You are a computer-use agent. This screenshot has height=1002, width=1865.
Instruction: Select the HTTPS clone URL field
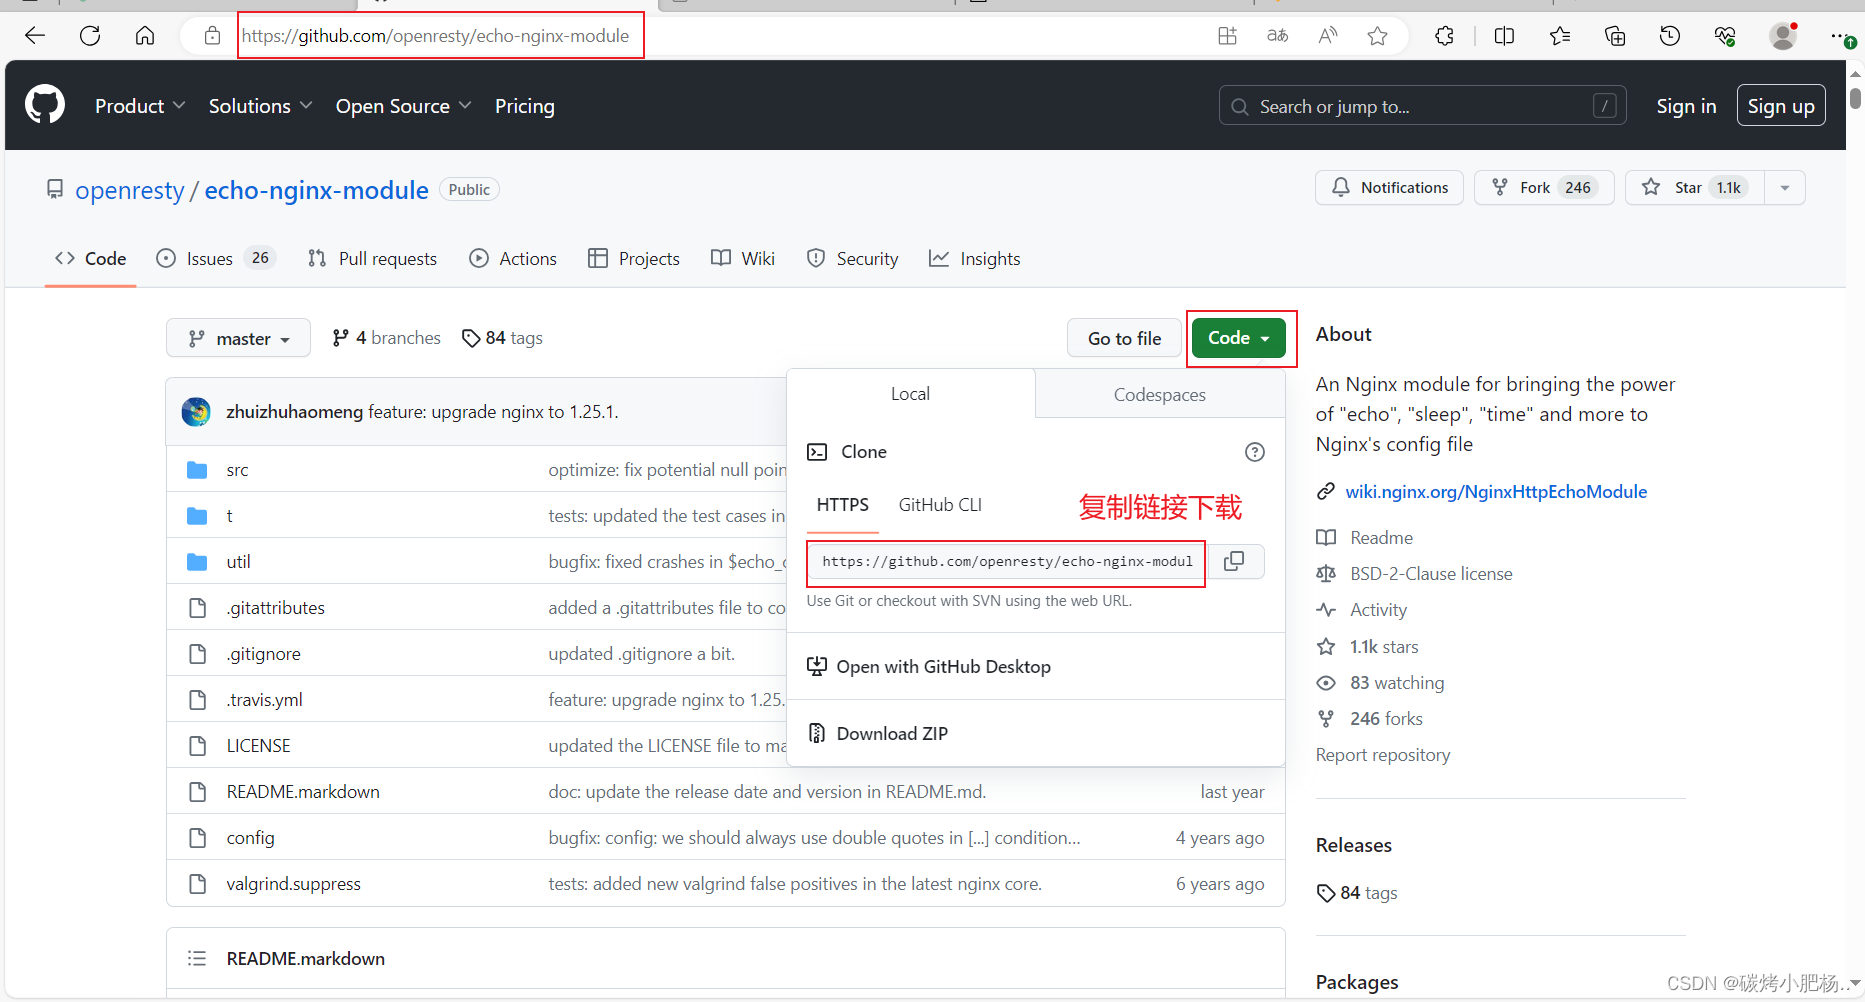click(1007, 562)
